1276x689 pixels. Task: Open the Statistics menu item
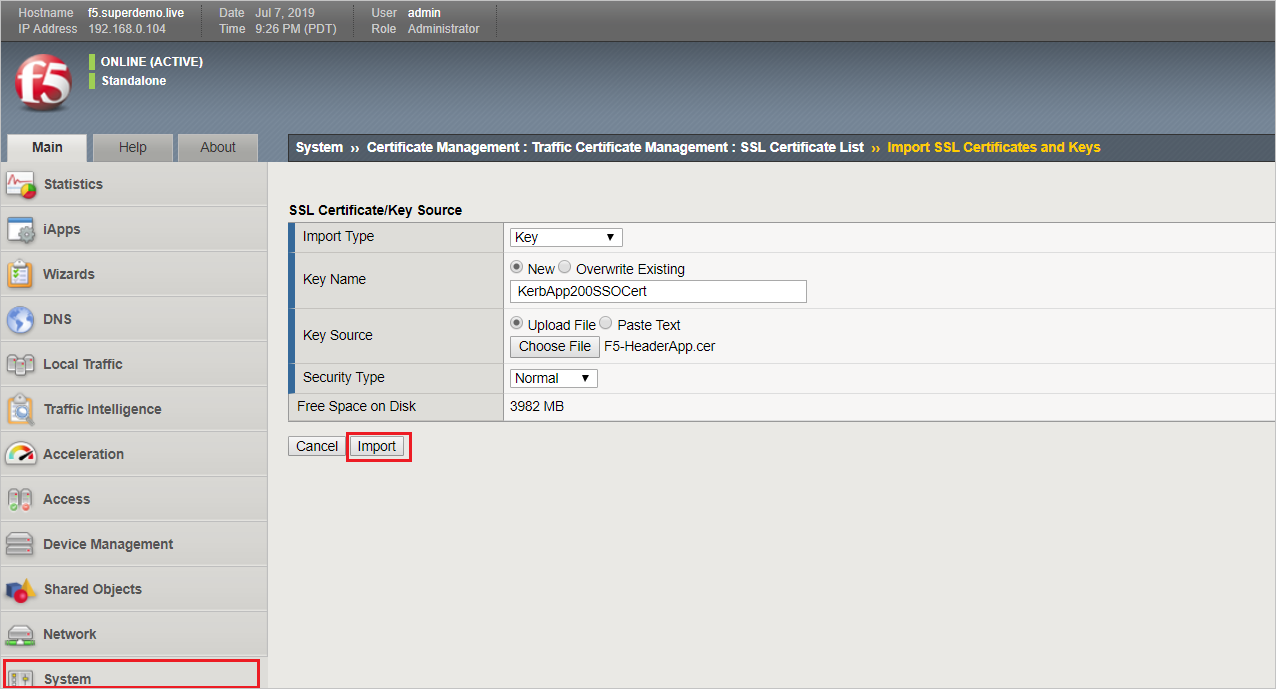pyautogui.click(x=134, y=184)
